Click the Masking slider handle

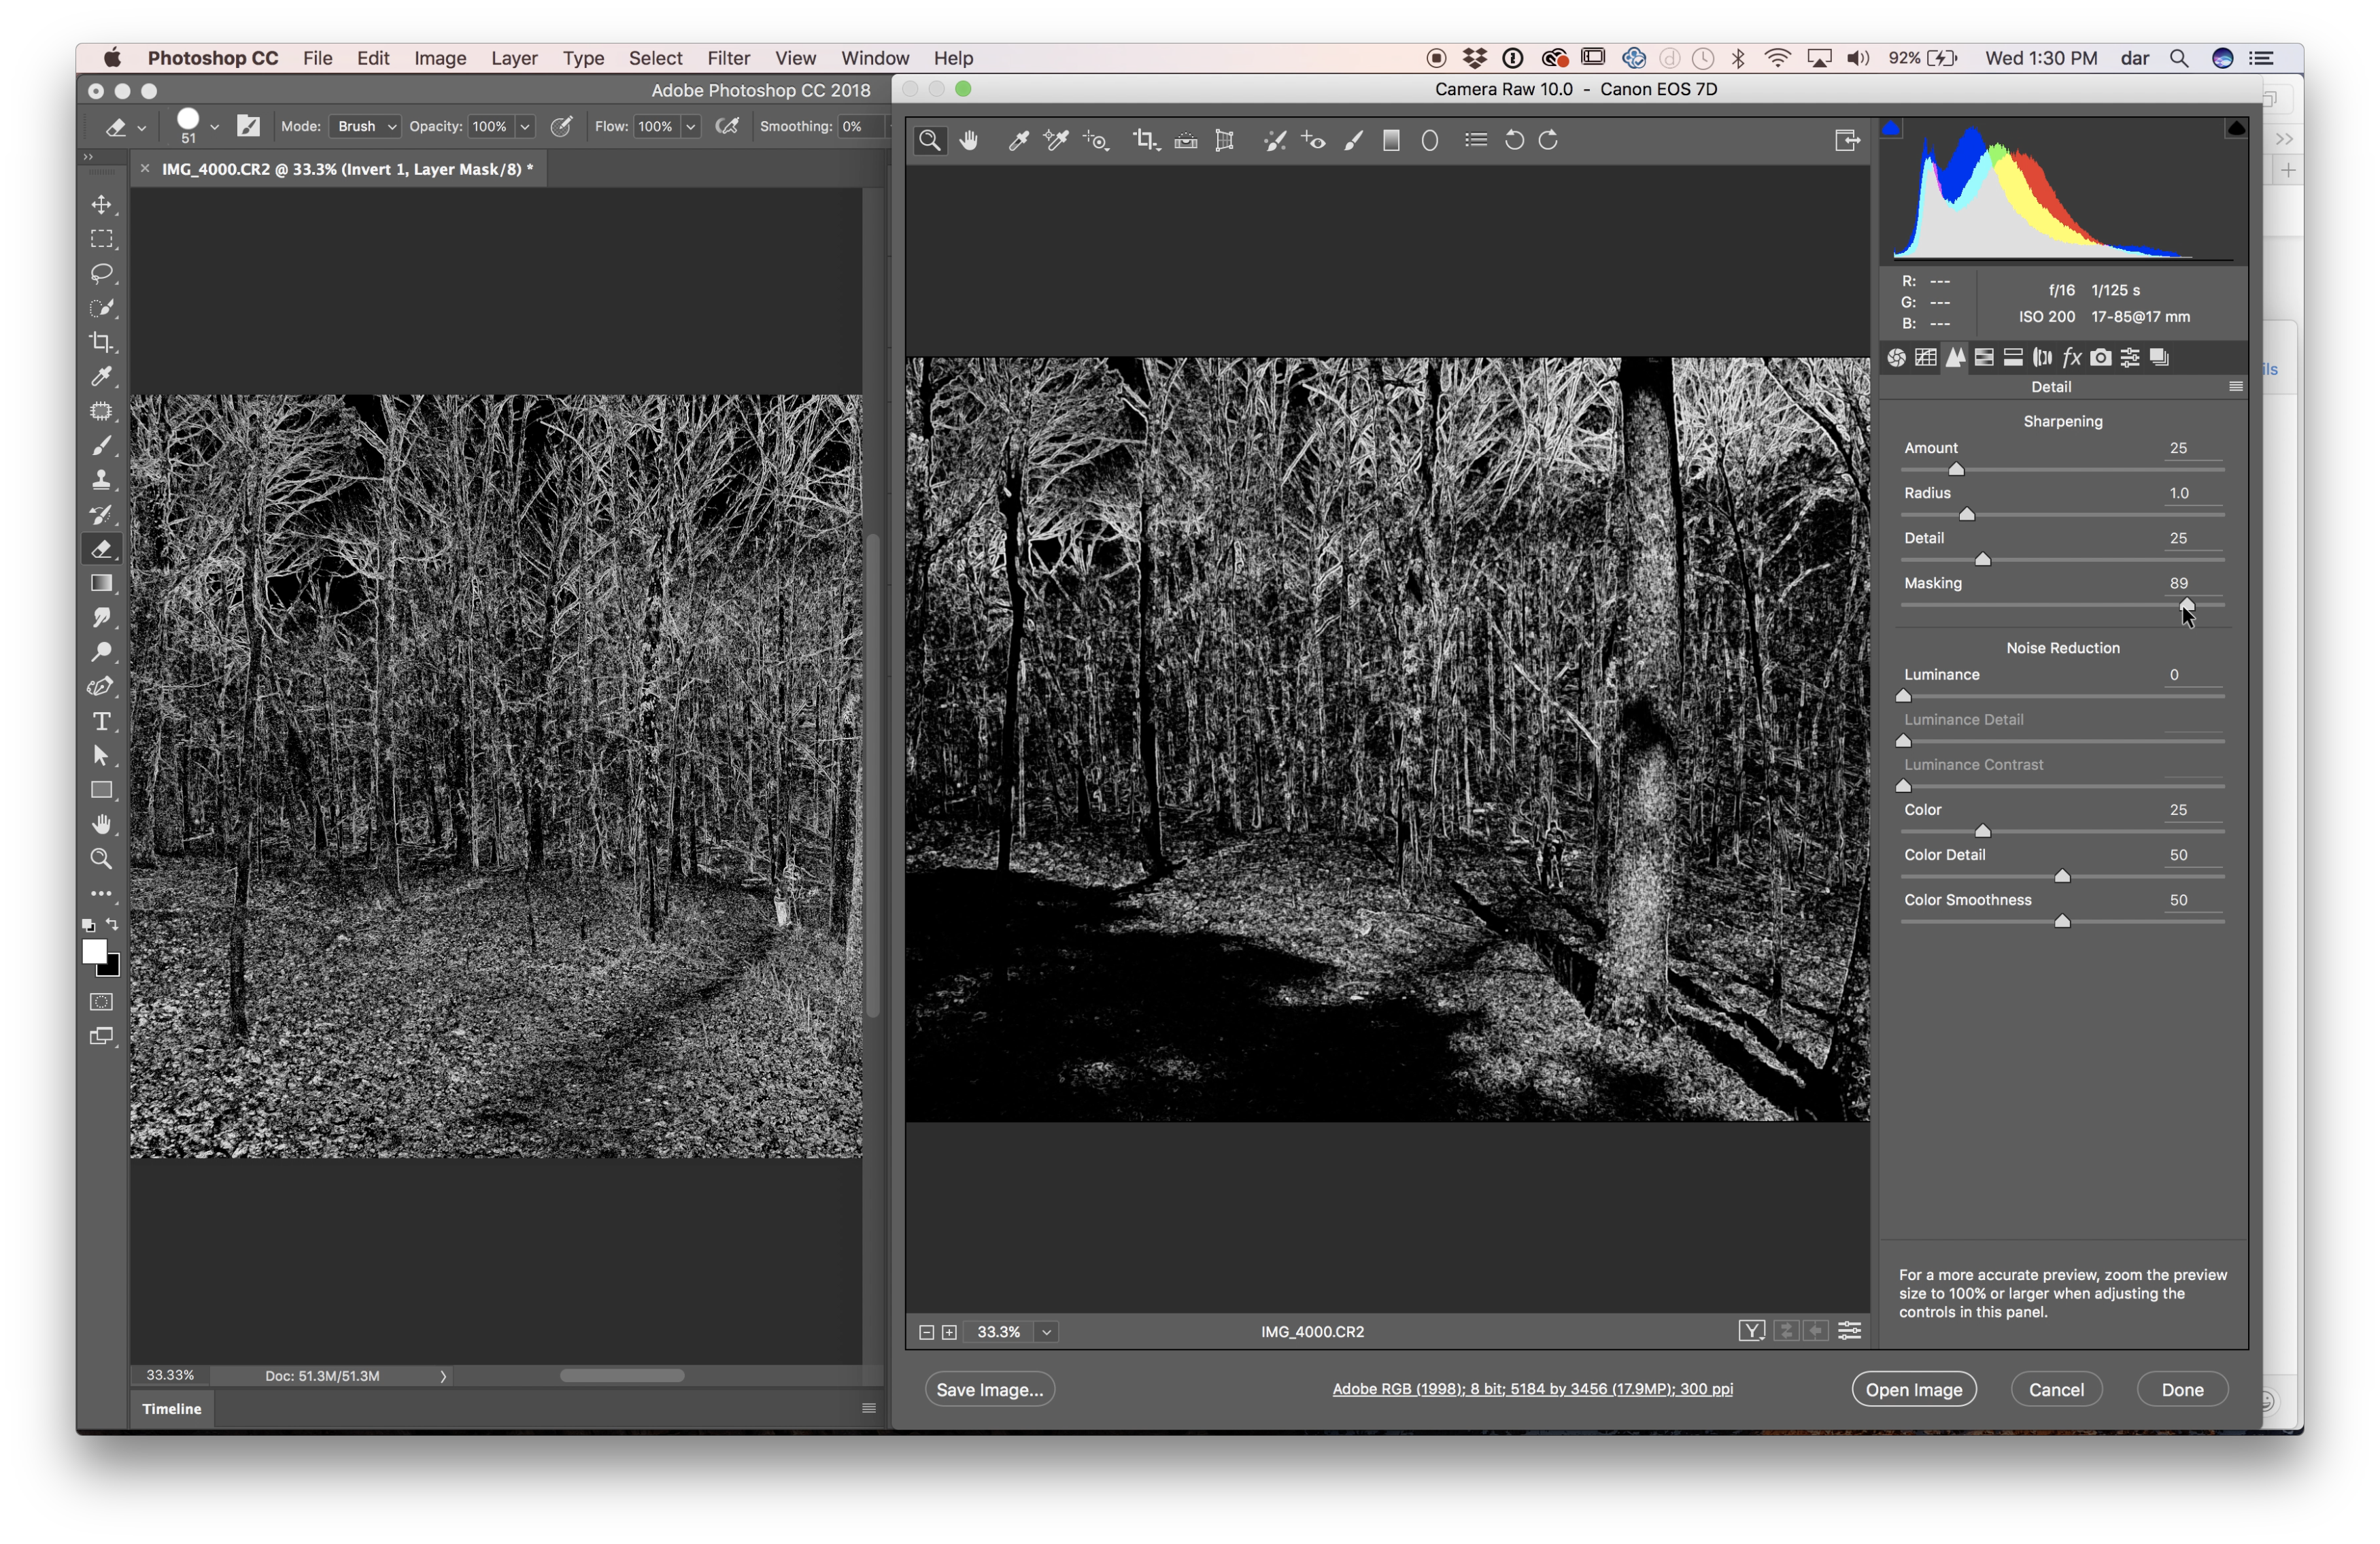click(x=2186, y=604)
